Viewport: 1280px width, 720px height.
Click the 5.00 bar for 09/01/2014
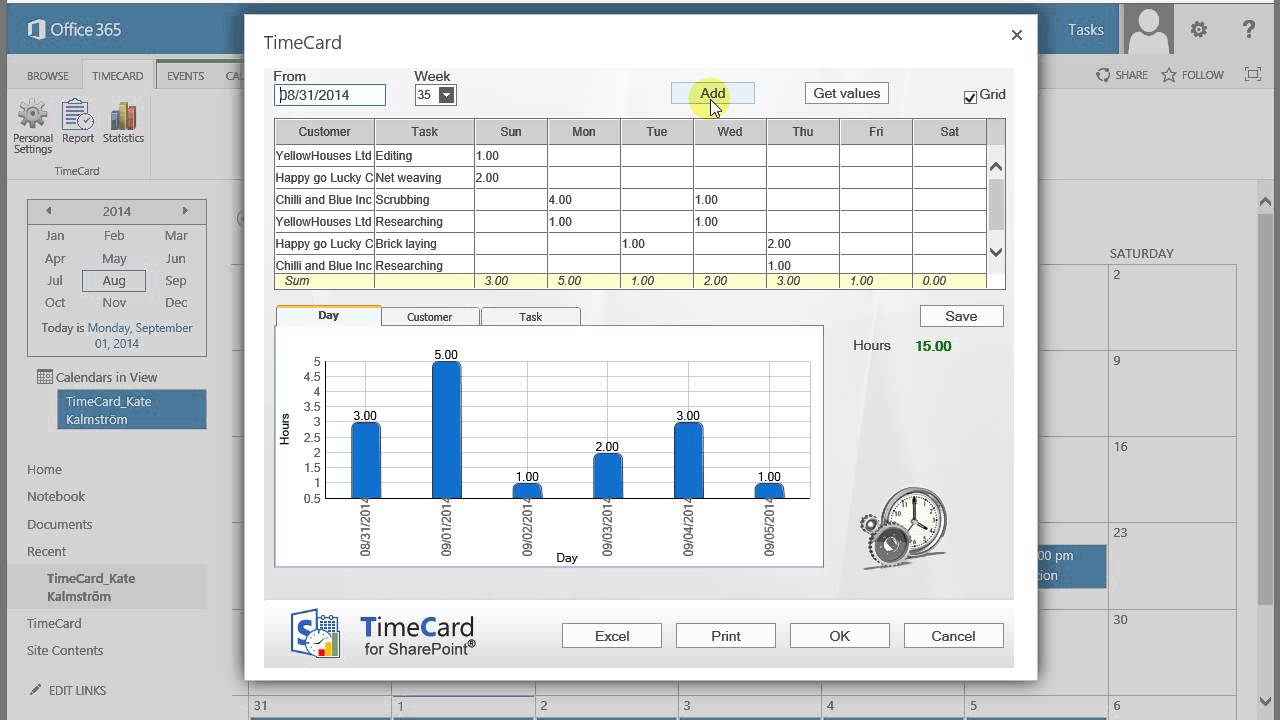point(446,430)
